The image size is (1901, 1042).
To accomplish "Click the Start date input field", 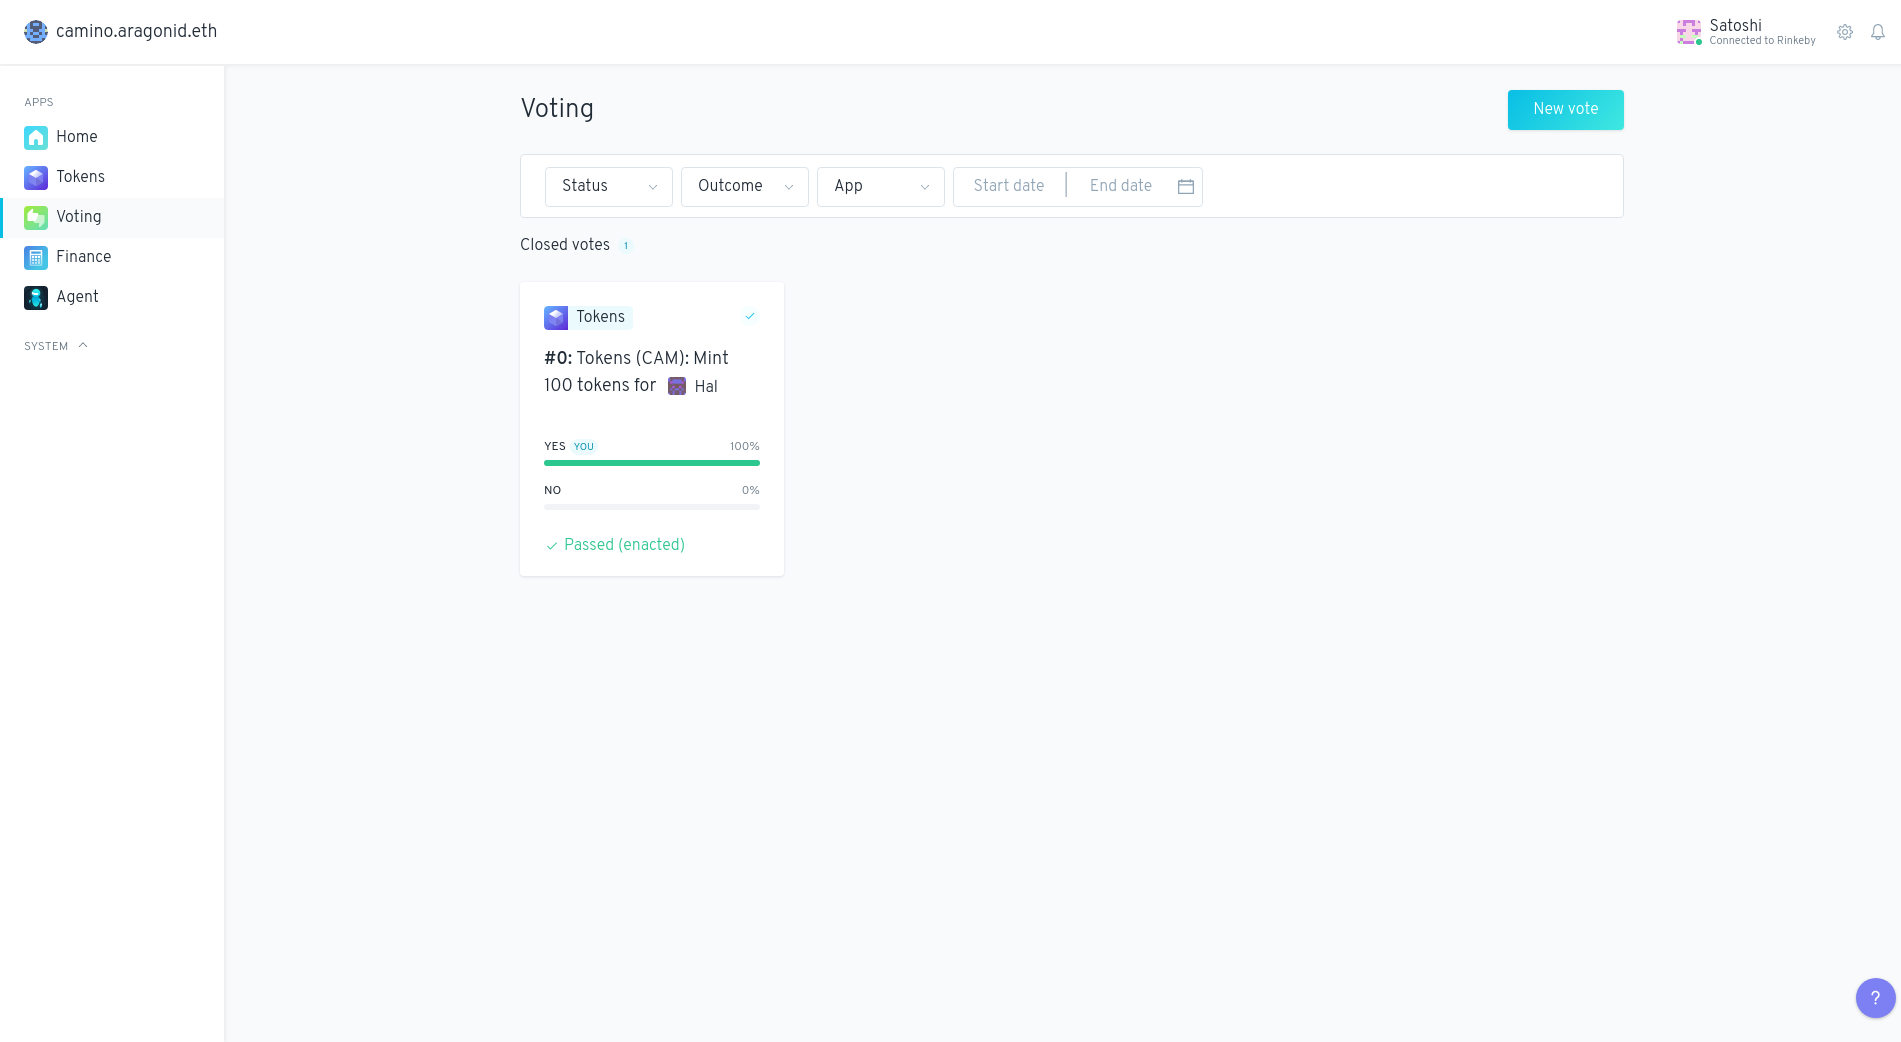I will [x=1008, y=186].
